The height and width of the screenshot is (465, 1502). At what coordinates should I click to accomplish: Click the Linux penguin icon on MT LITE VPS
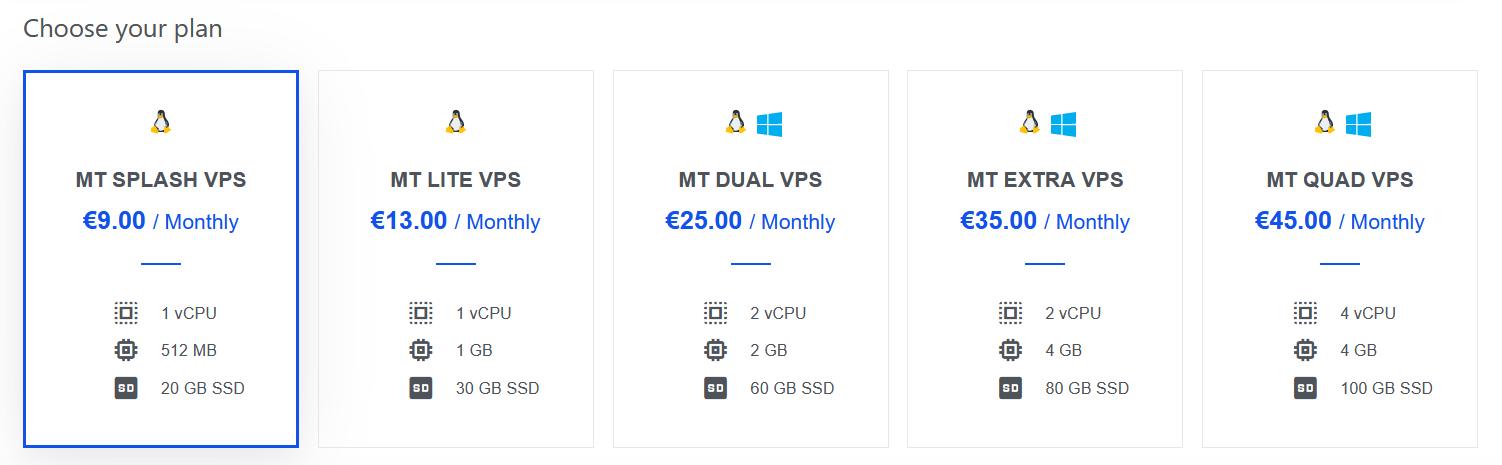point(456,123)
